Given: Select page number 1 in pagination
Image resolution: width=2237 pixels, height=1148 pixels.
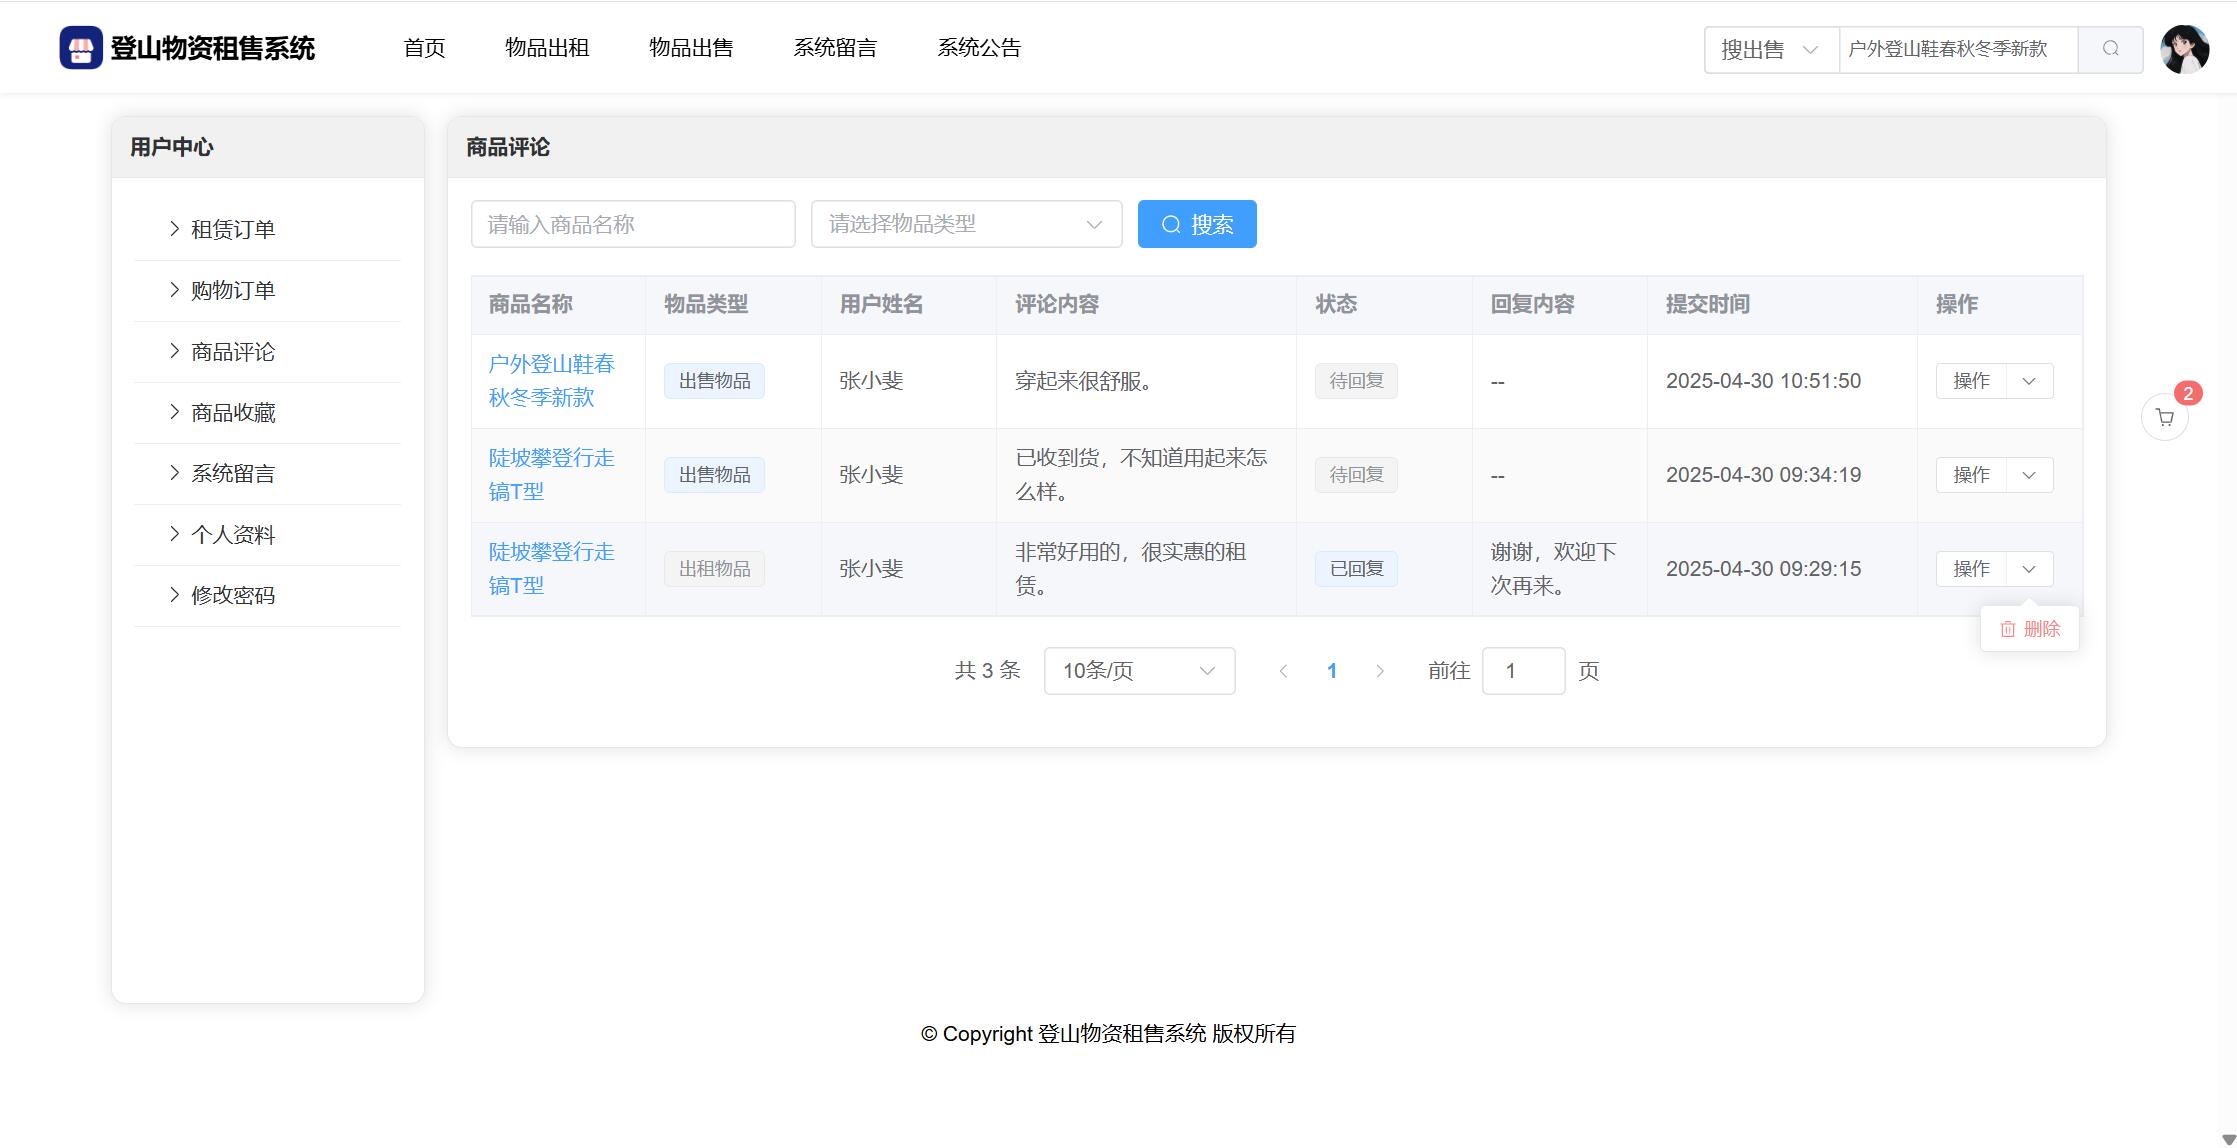Looking at the screenshot, I should coord(1331,671).
